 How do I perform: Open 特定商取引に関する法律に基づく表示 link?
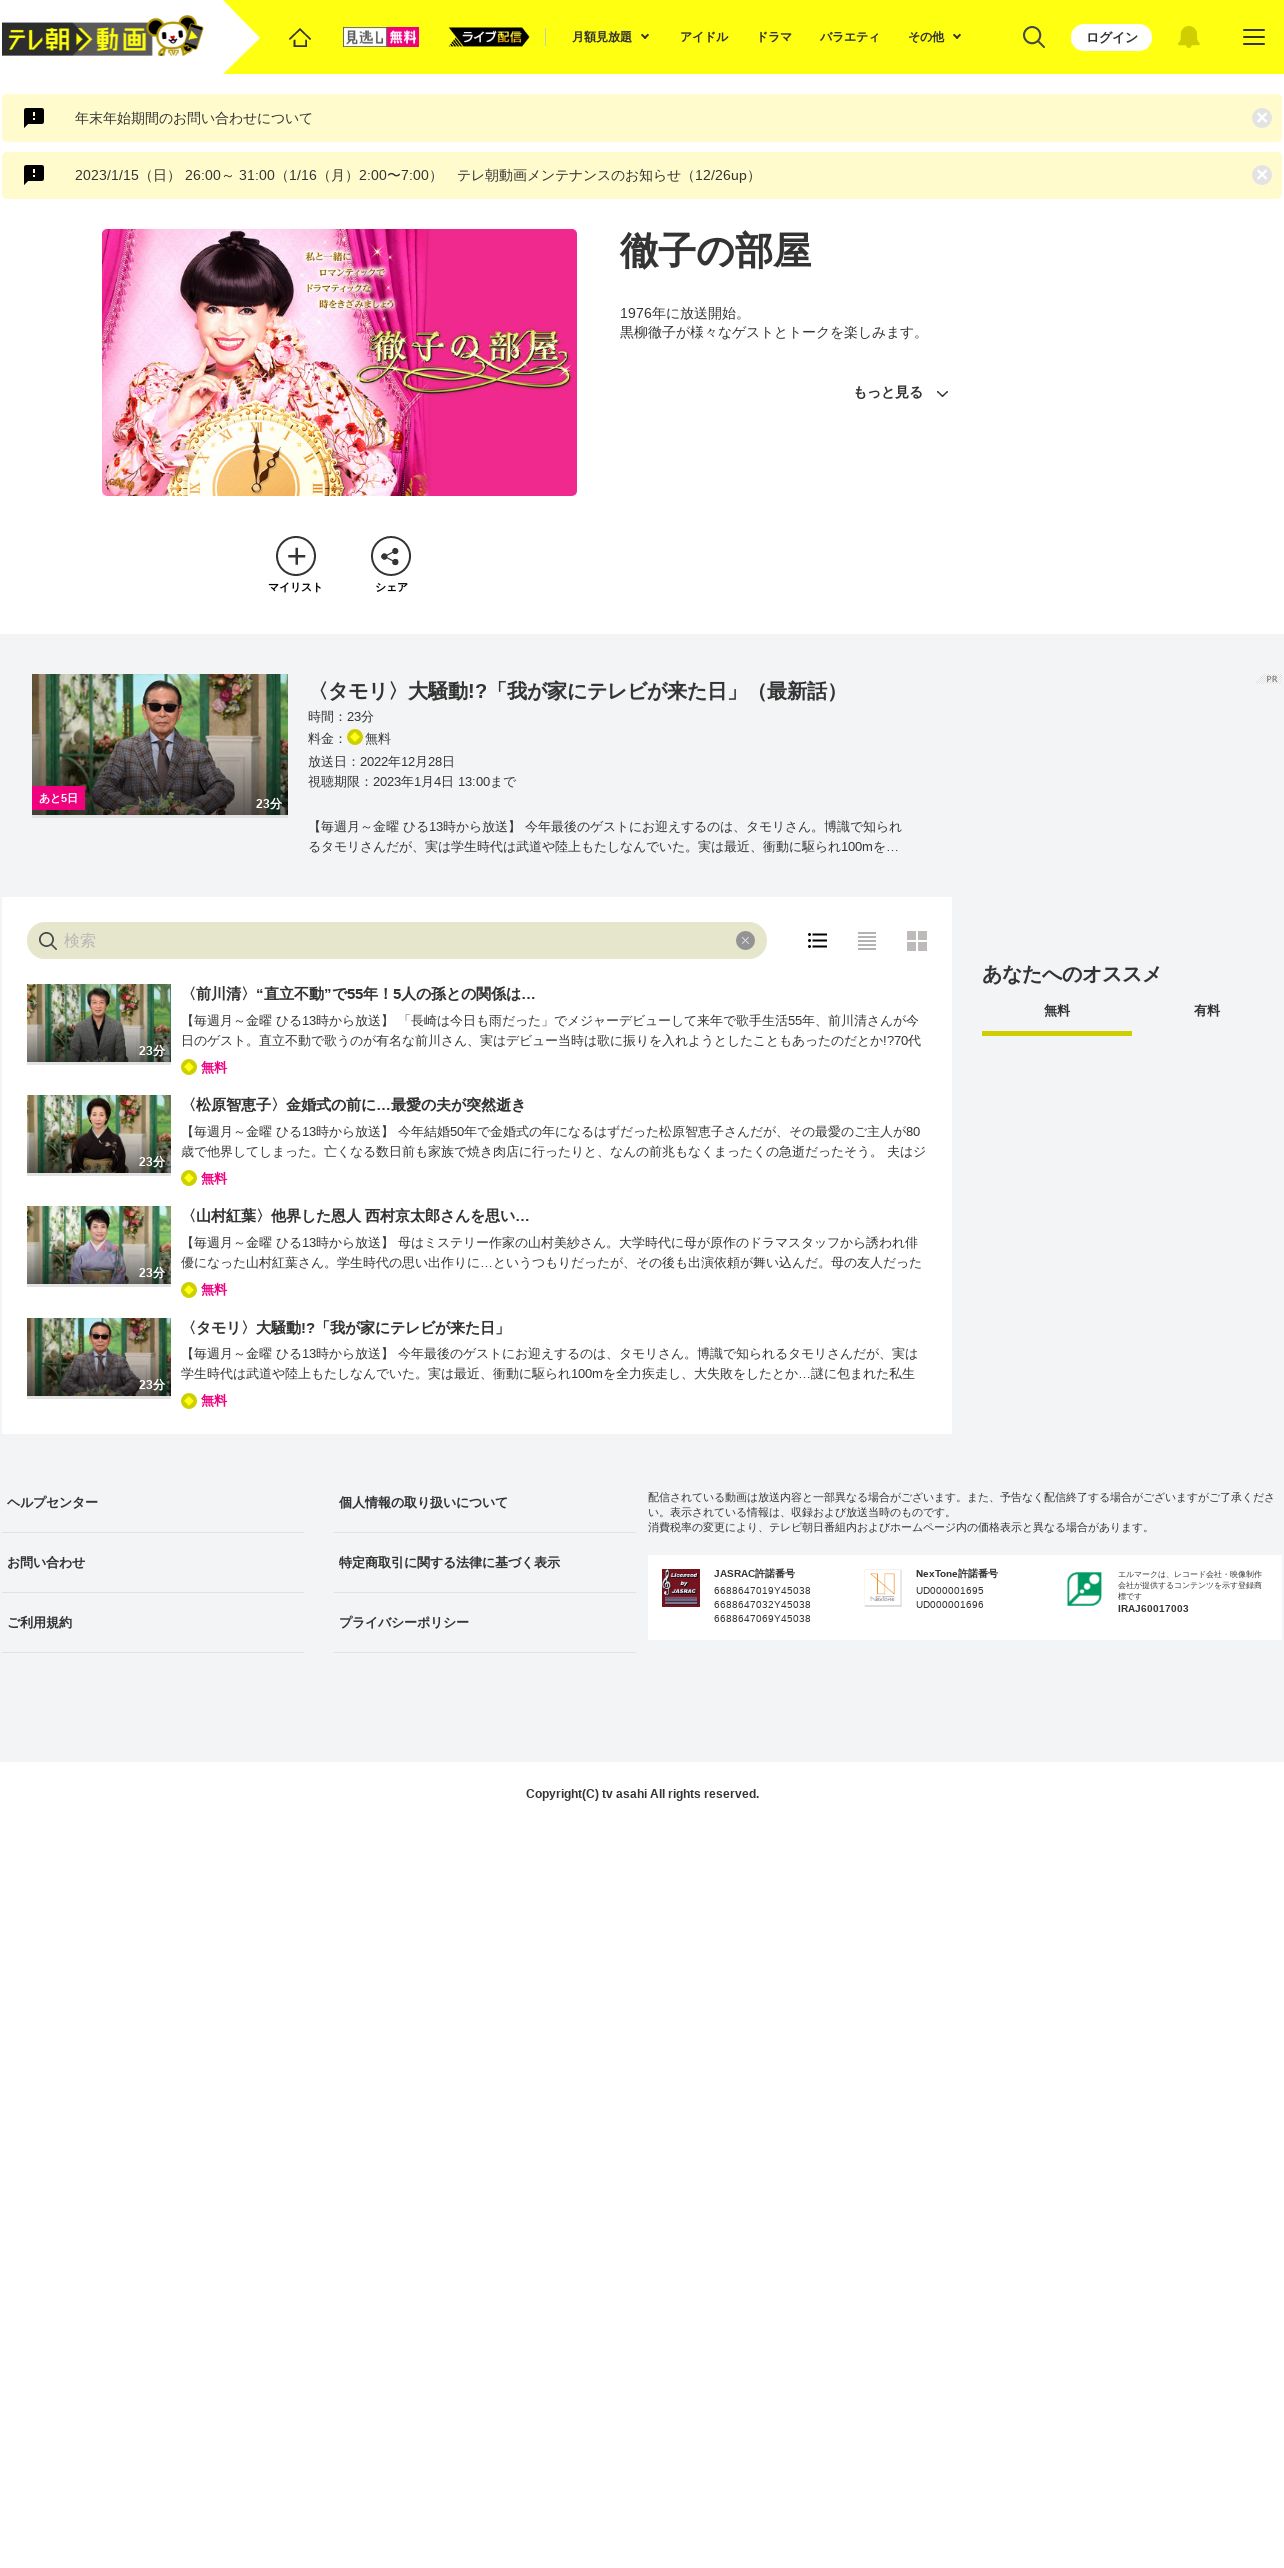[449, 1563]
